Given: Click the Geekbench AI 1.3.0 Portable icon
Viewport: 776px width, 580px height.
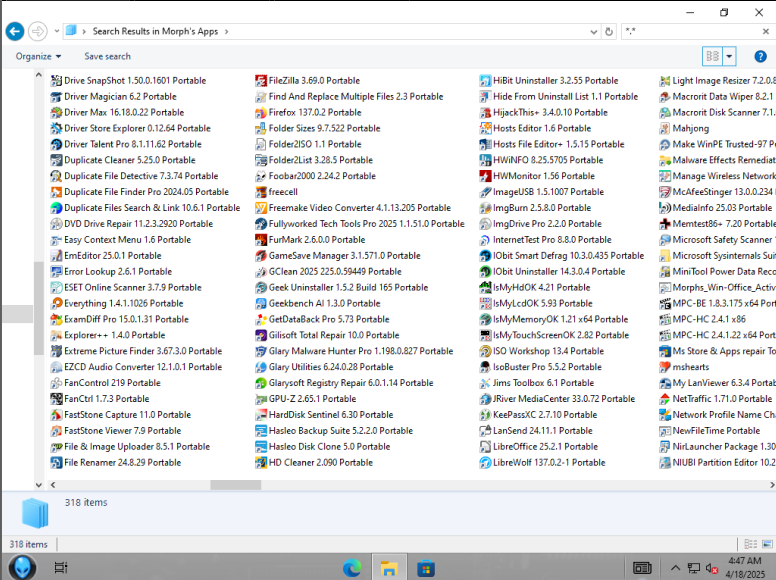Looking at the screenshot, I should (x=260, y=303).
